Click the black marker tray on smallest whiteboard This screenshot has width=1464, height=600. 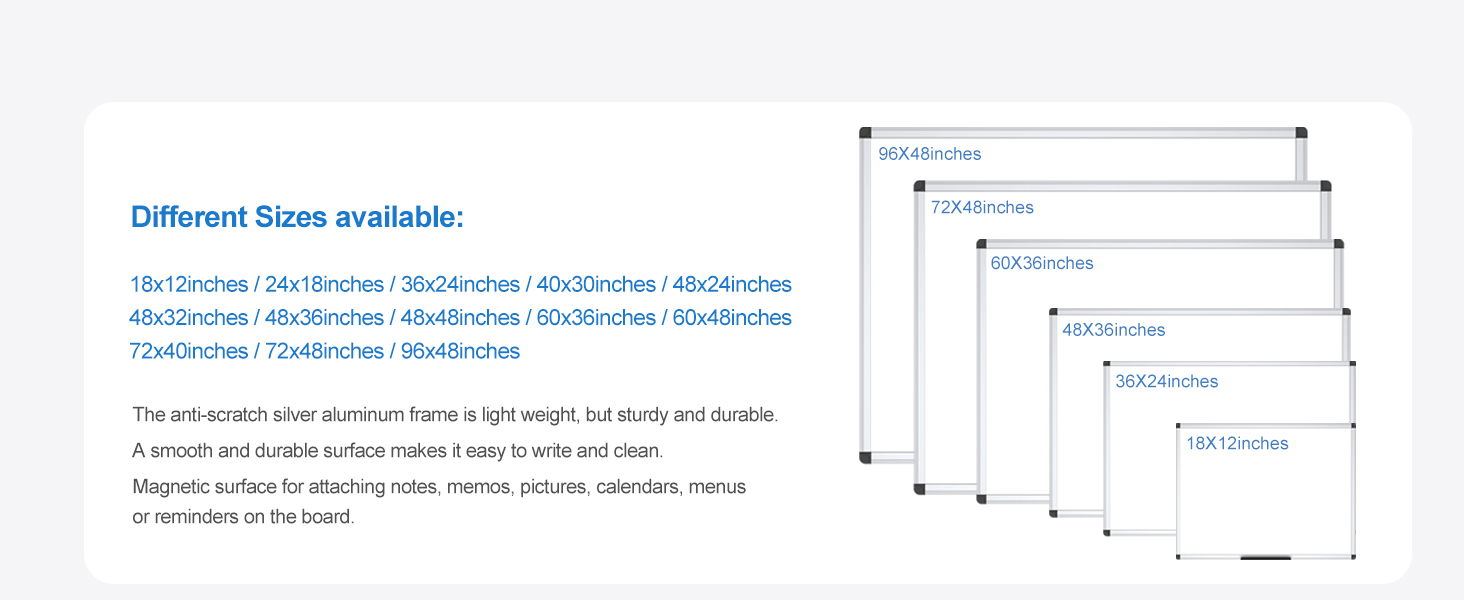click(x=1266, y=557)
